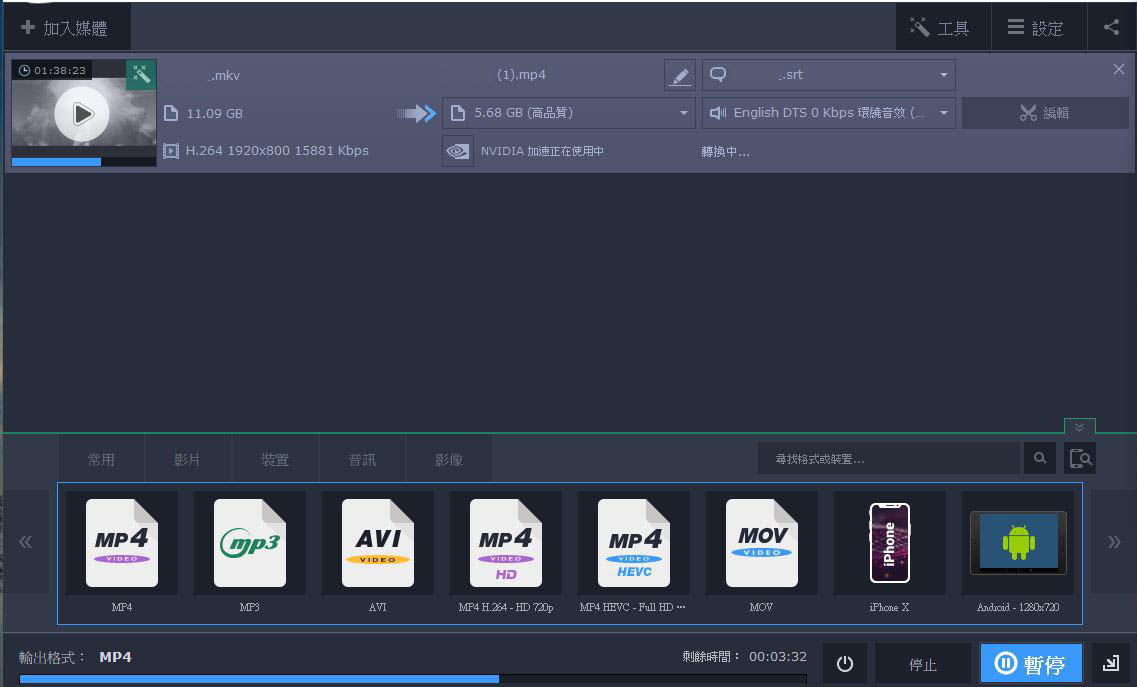Open the Tools (工具) menu
Image resolution: width=1137 pixels, height=687 pixels.
coord(943,28)
